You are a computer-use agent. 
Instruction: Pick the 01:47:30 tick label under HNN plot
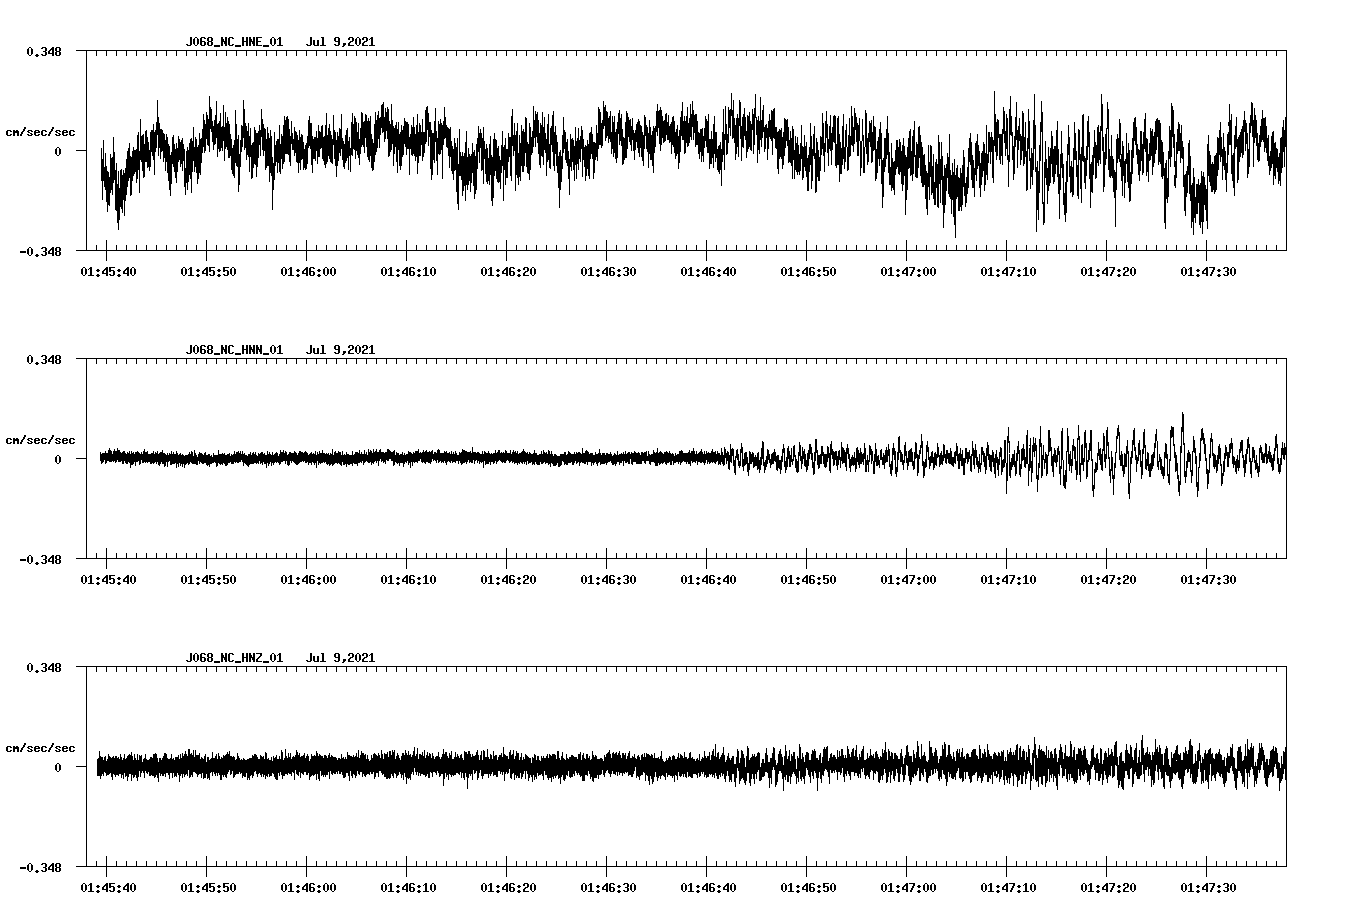[x=1208, y=580]
